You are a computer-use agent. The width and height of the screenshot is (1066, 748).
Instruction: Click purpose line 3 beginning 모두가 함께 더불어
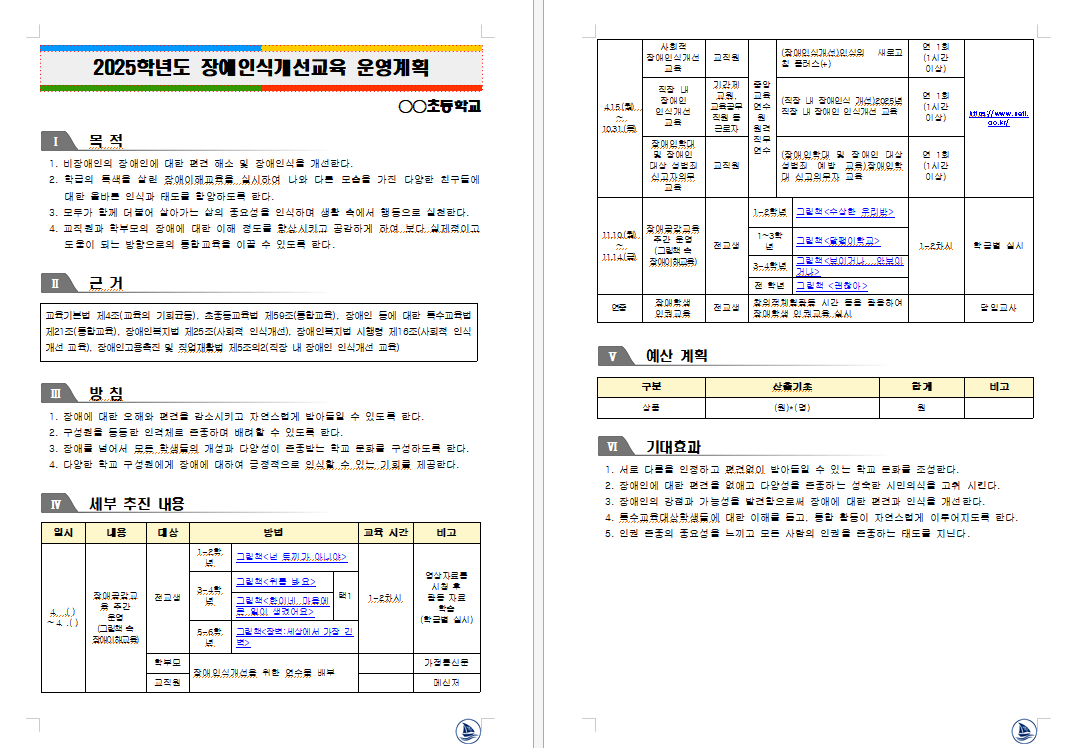pos(259,212)
